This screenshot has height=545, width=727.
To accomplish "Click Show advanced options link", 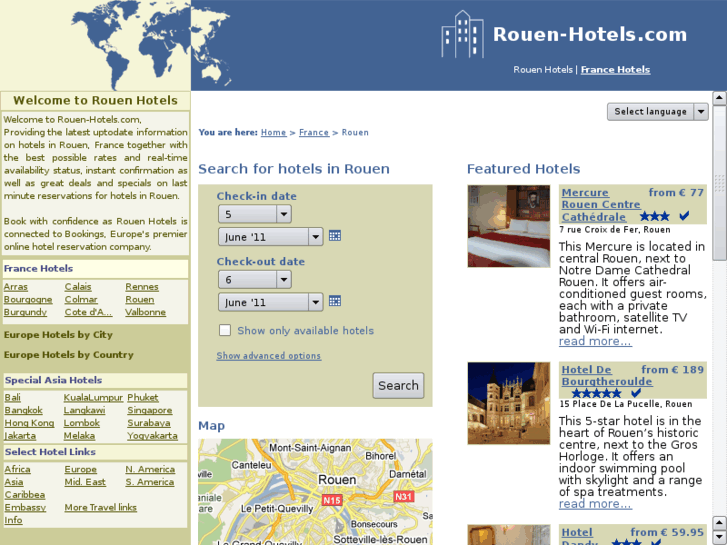I will (268, 356).
